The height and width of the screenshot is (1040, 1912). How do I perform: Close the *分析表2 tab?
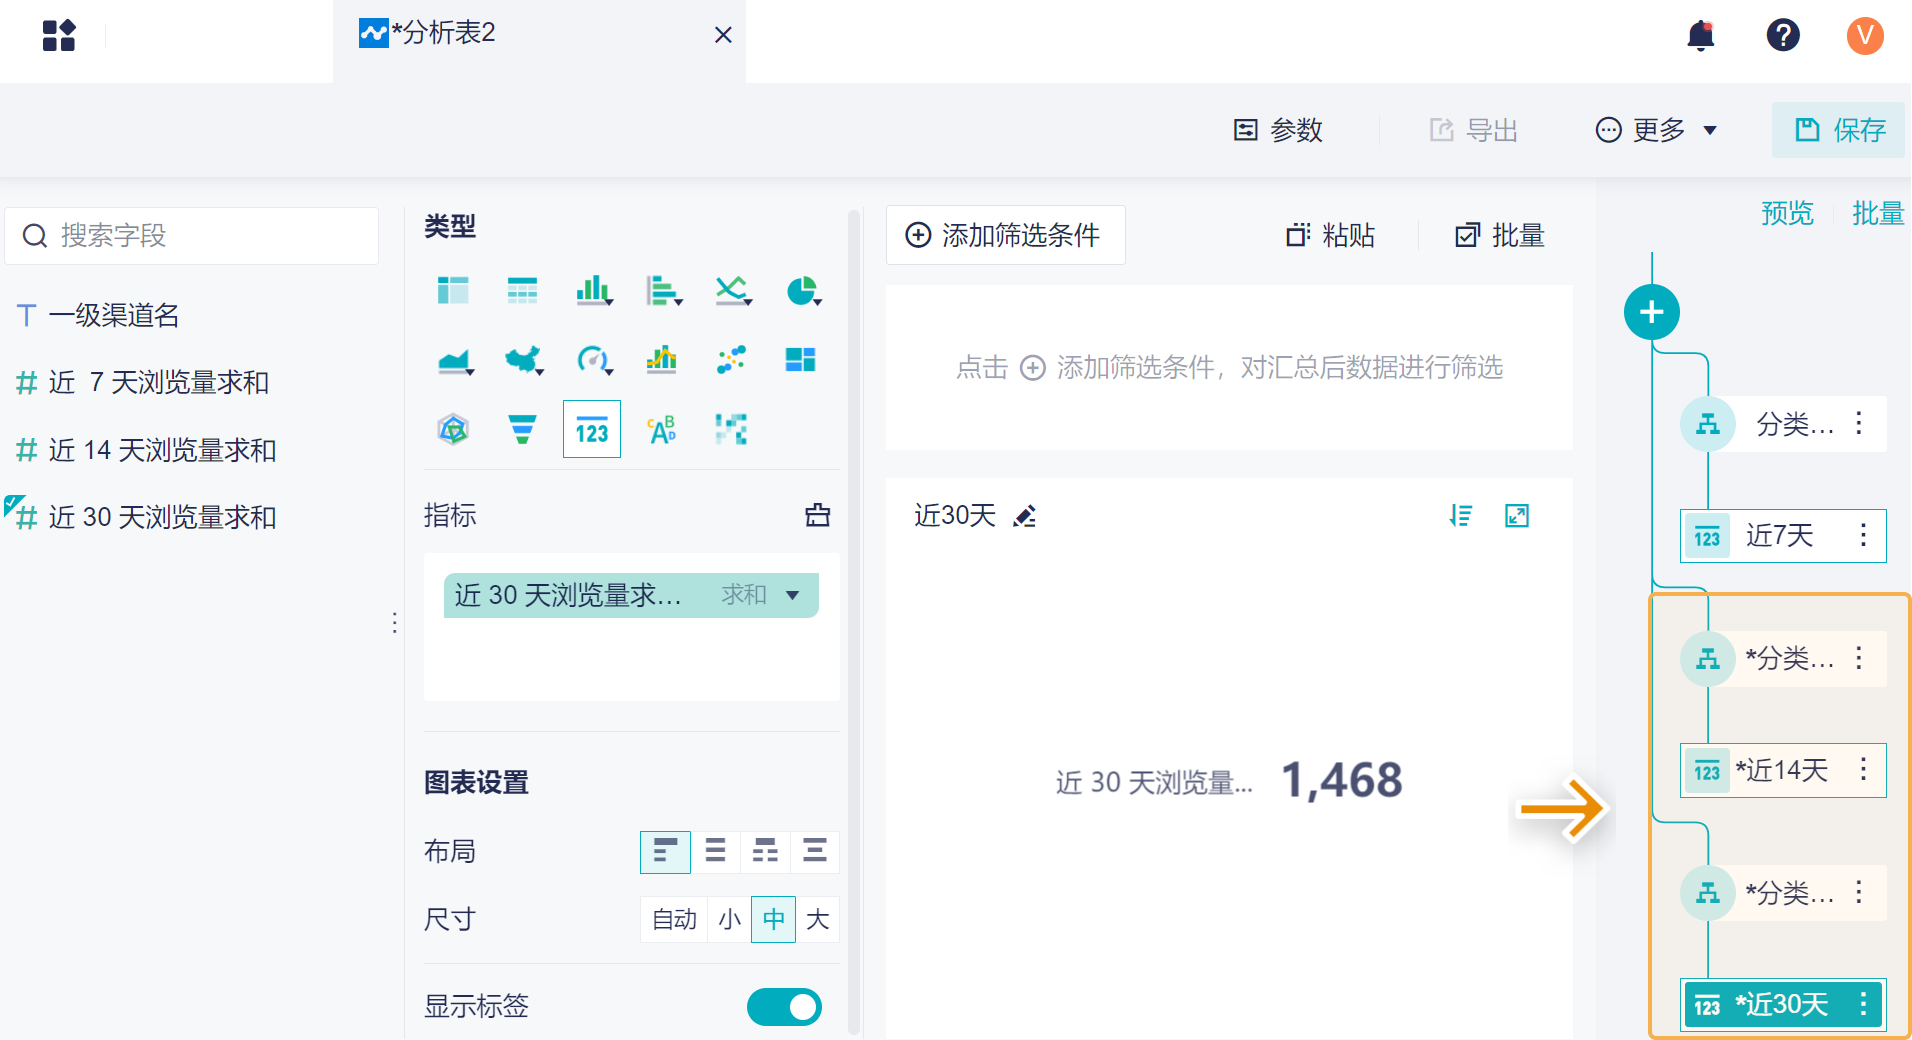point(724,35)
